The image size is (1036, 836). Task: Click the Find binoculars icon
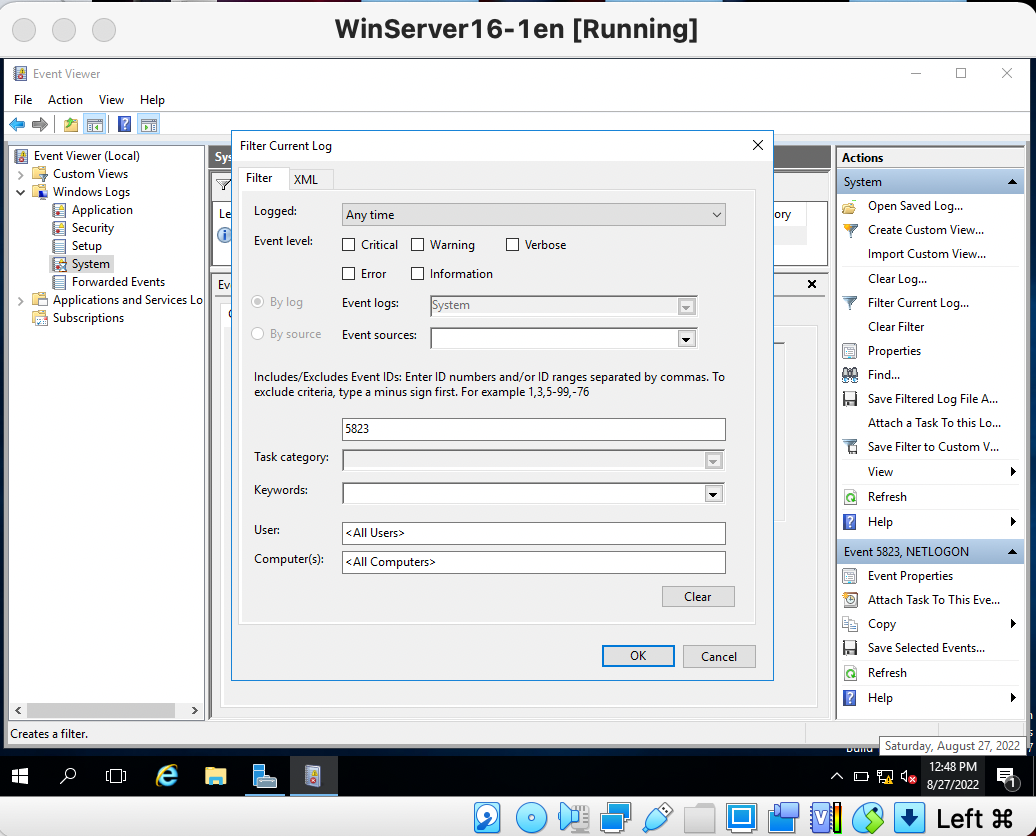[850, 375]
